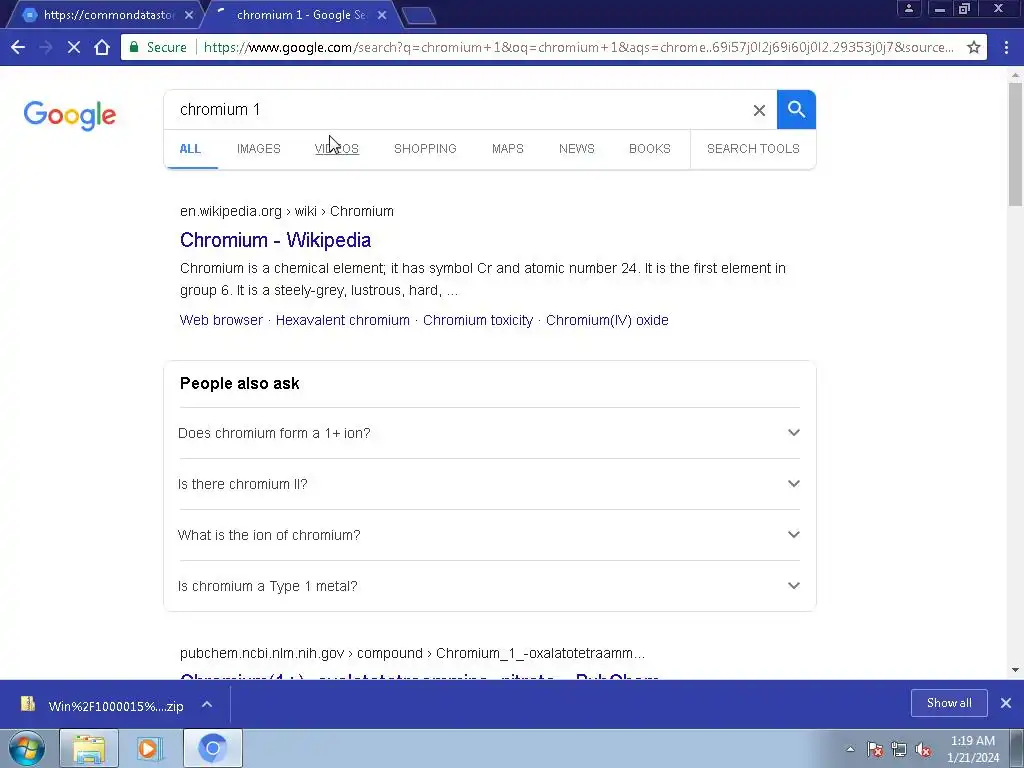Viewport: 1024px width, 768px height.
Task: Open the network status tray icon
Action: (x=899, y=749)
